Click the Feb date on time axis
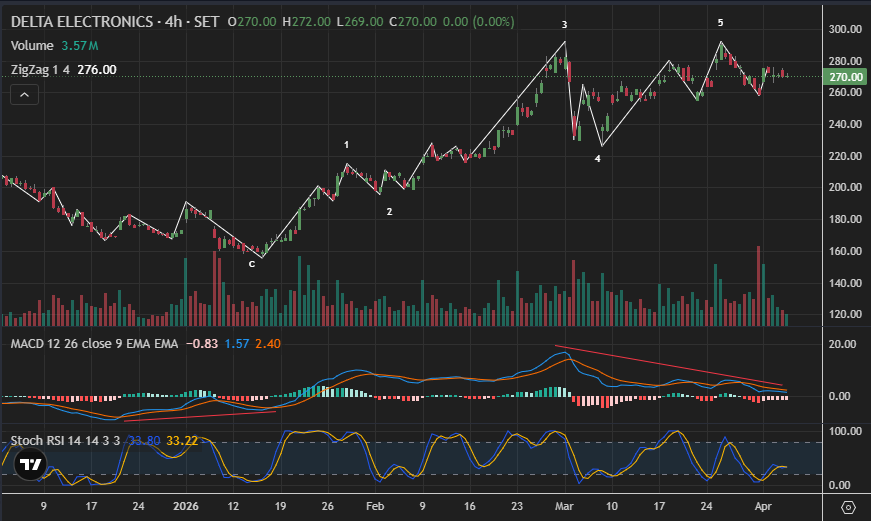871x521 pixels. (375, 506)
